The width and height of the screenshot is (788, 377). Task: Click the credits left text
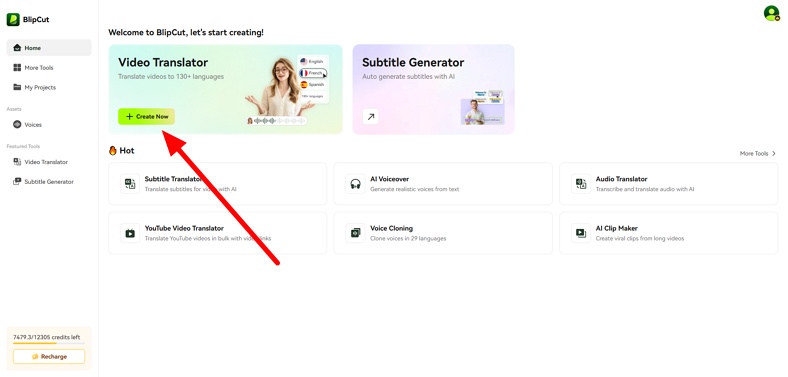click(46, 337)
